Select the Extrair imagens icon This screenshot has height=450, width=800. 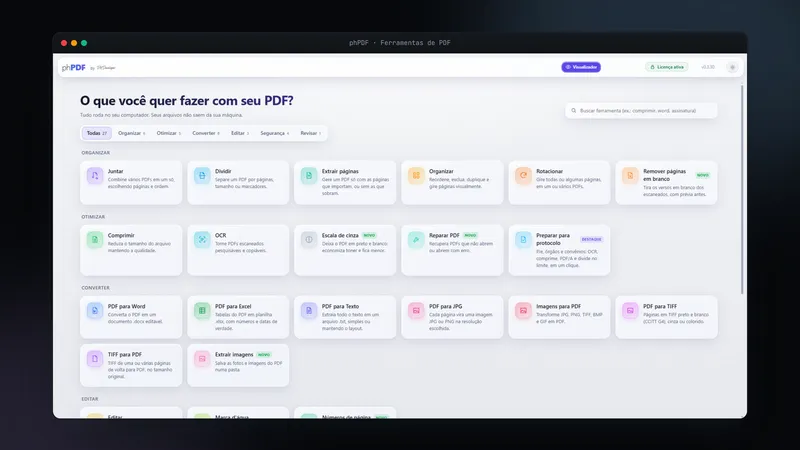[x=202, y=358]
